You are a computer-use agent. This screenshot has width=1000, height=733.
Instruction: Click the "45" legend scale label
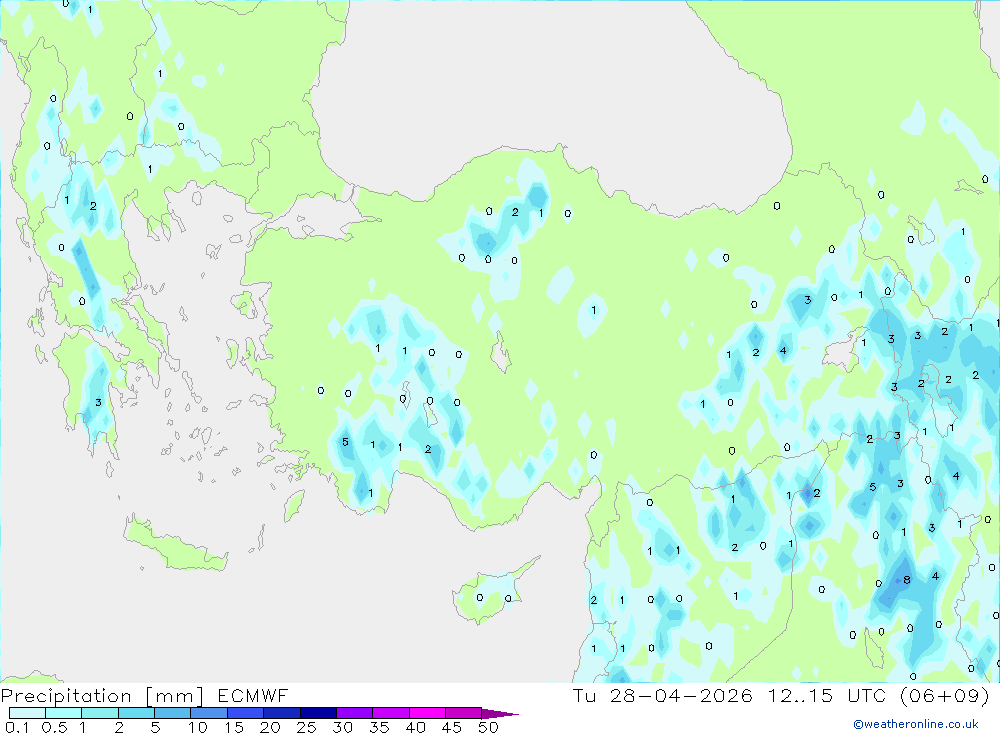[452, 727]
